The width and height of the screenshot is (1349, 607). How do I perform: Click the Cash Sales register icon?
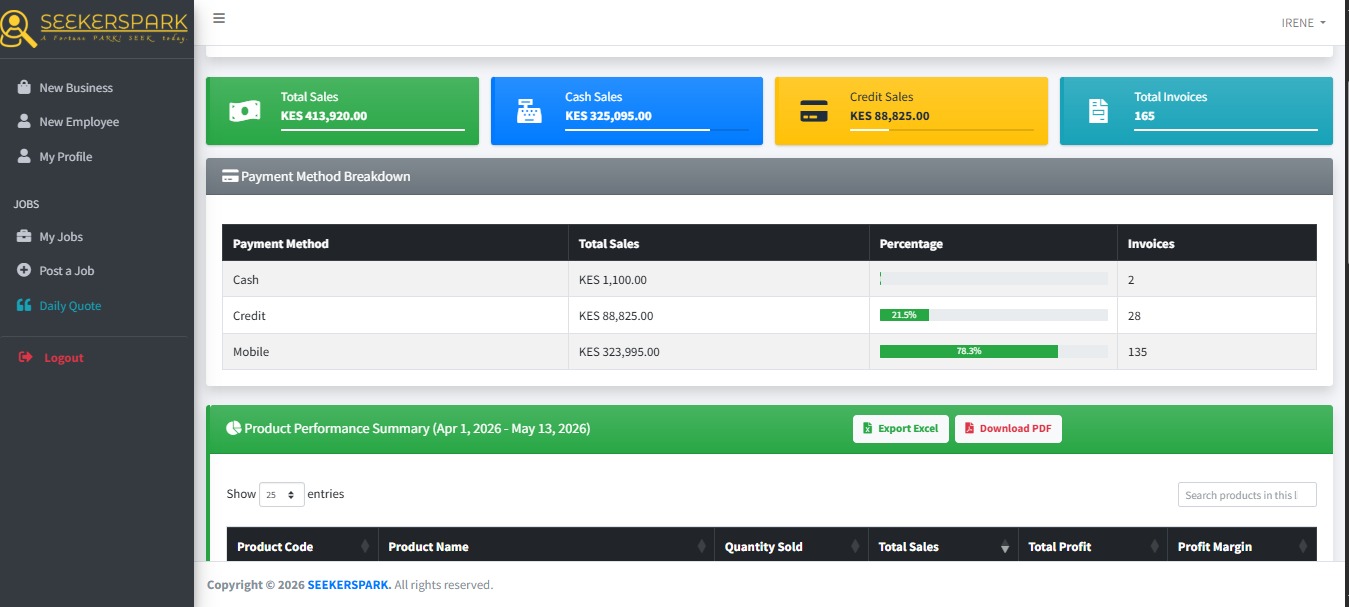click(529, 112)
